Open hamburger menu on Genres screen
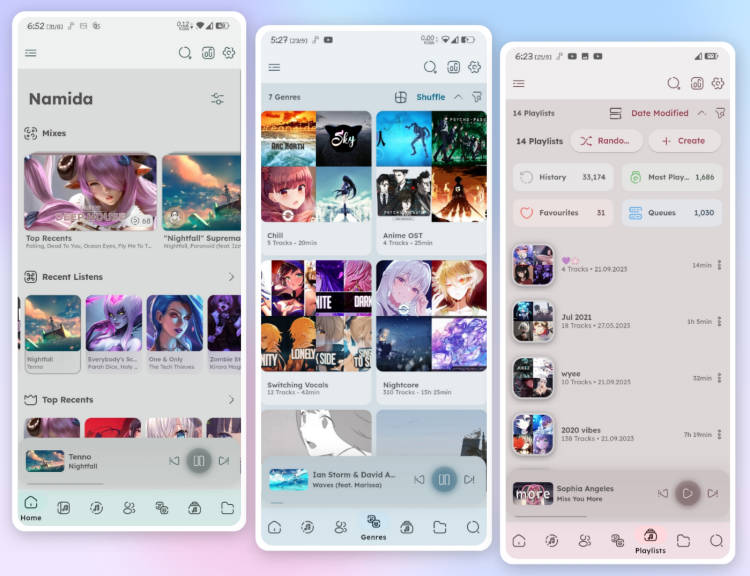The image size is (750, 576). click(274, 67)
